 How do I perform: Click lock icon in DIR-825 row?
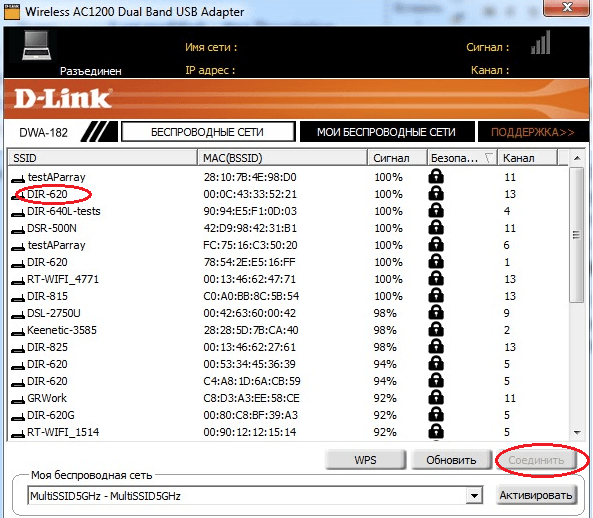tap(436, 347)
